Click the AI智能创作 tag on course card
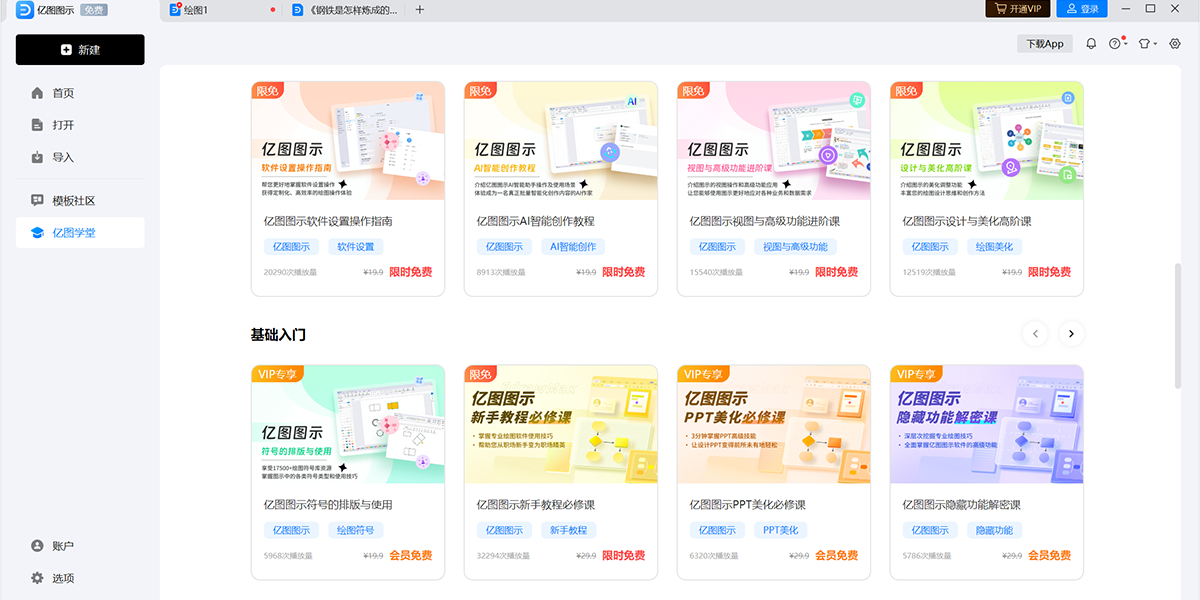1200x600 pixels. pyautogui.click(x=573, y=247)
